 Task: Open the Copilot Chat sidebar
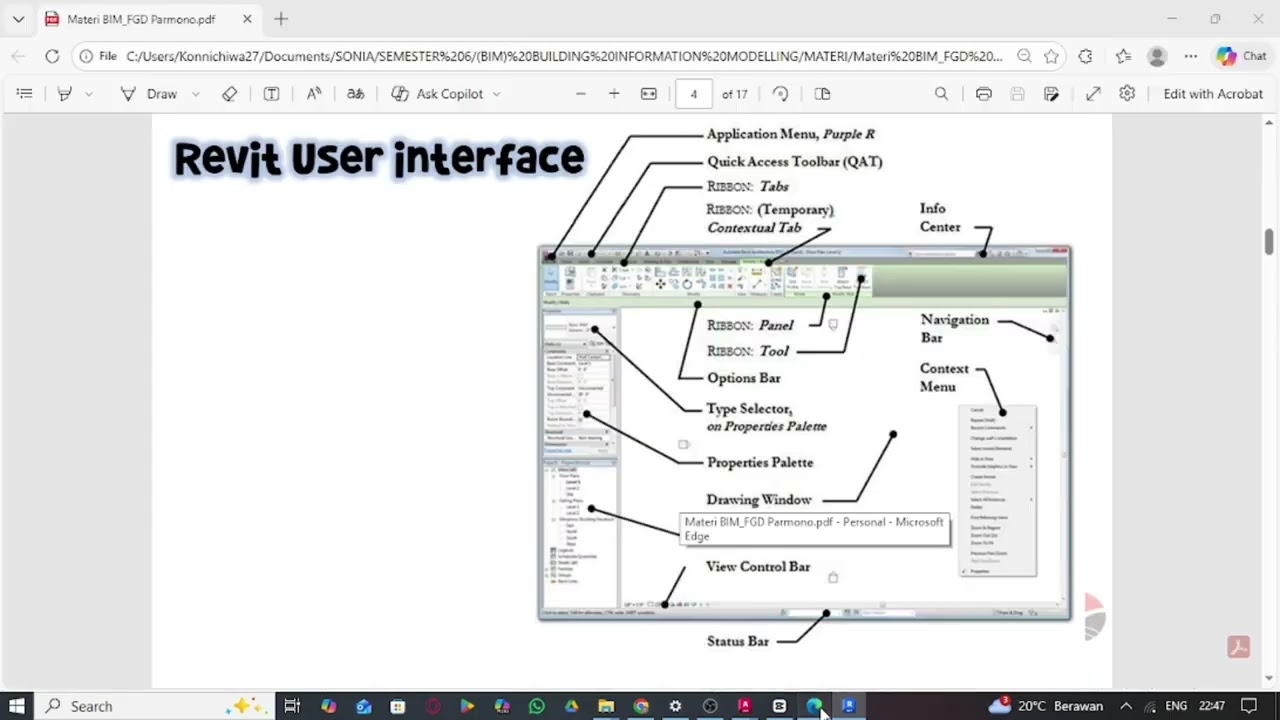point(1241,56)
